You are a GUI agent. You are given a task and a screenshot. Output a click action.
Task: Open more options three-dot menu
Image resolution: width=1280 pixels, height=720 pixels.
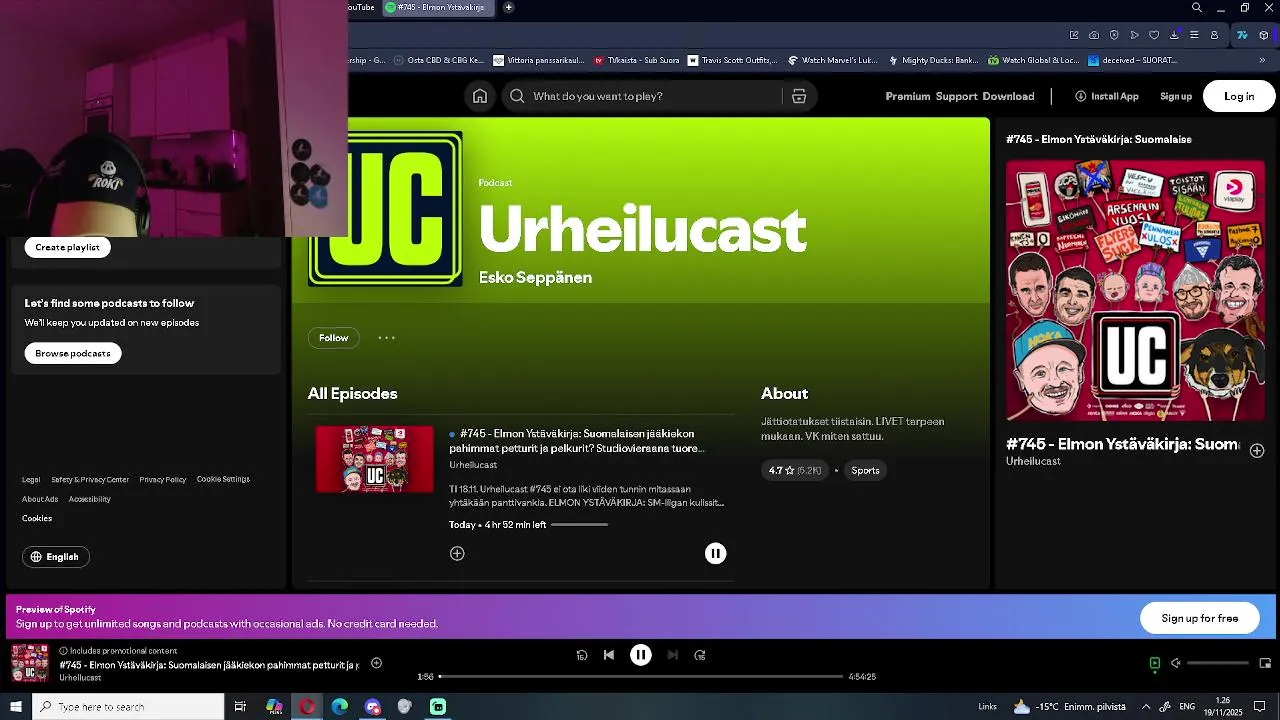387,338
